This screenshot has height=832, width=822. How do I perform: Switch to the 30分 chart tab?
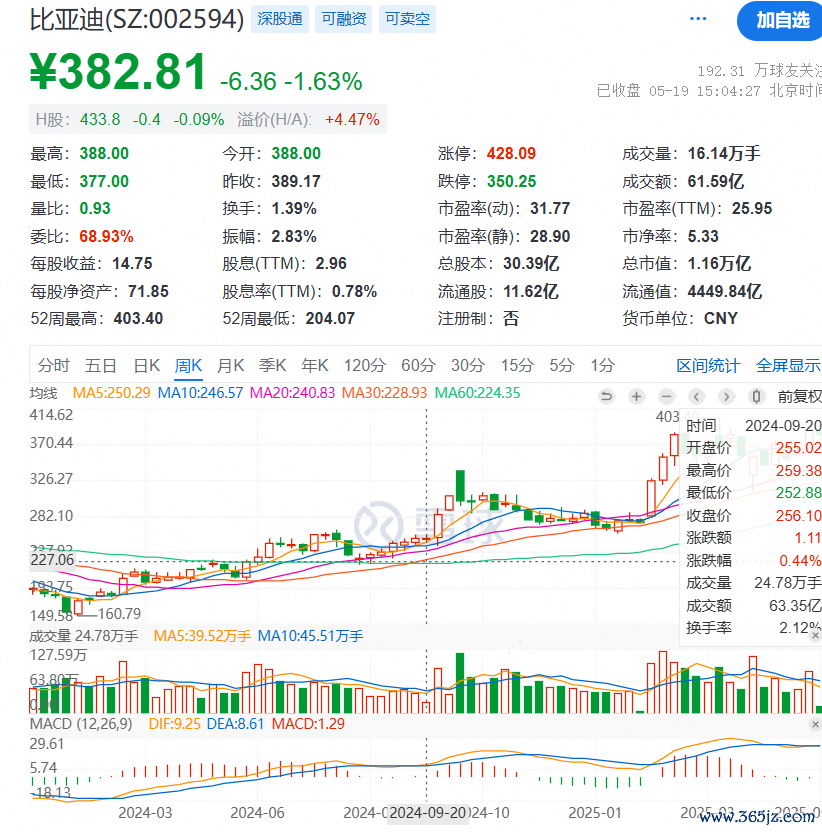pos(468,365)
